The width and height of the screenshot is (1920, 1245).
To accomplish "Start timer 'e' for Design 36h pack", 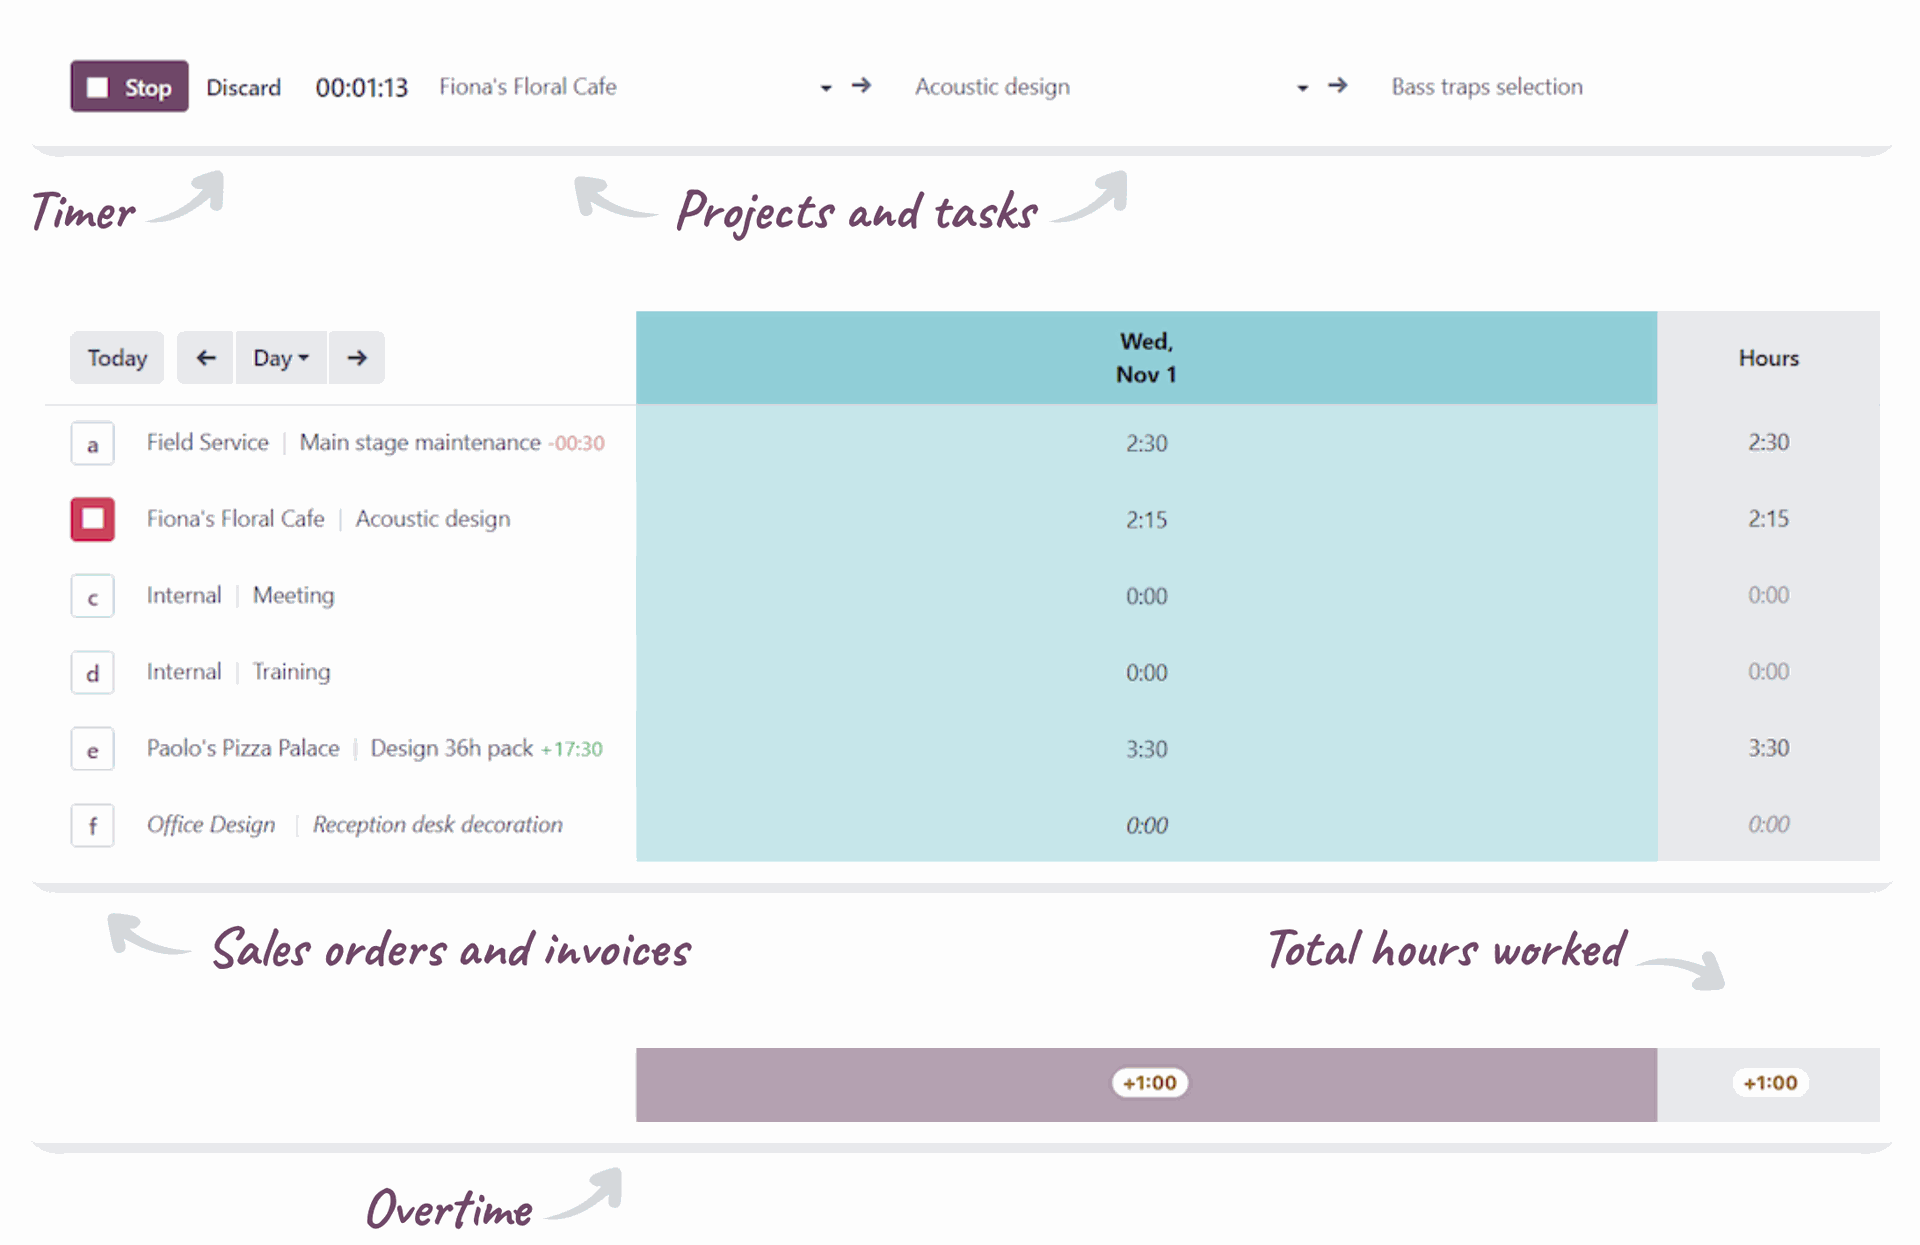I will coord(93,750).
